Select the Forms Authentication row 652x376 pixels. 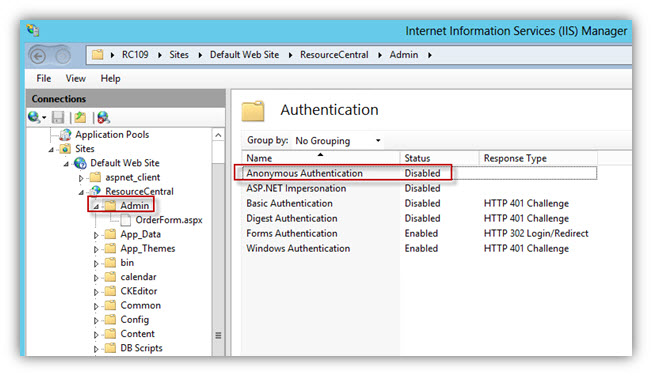coord(419,233)
